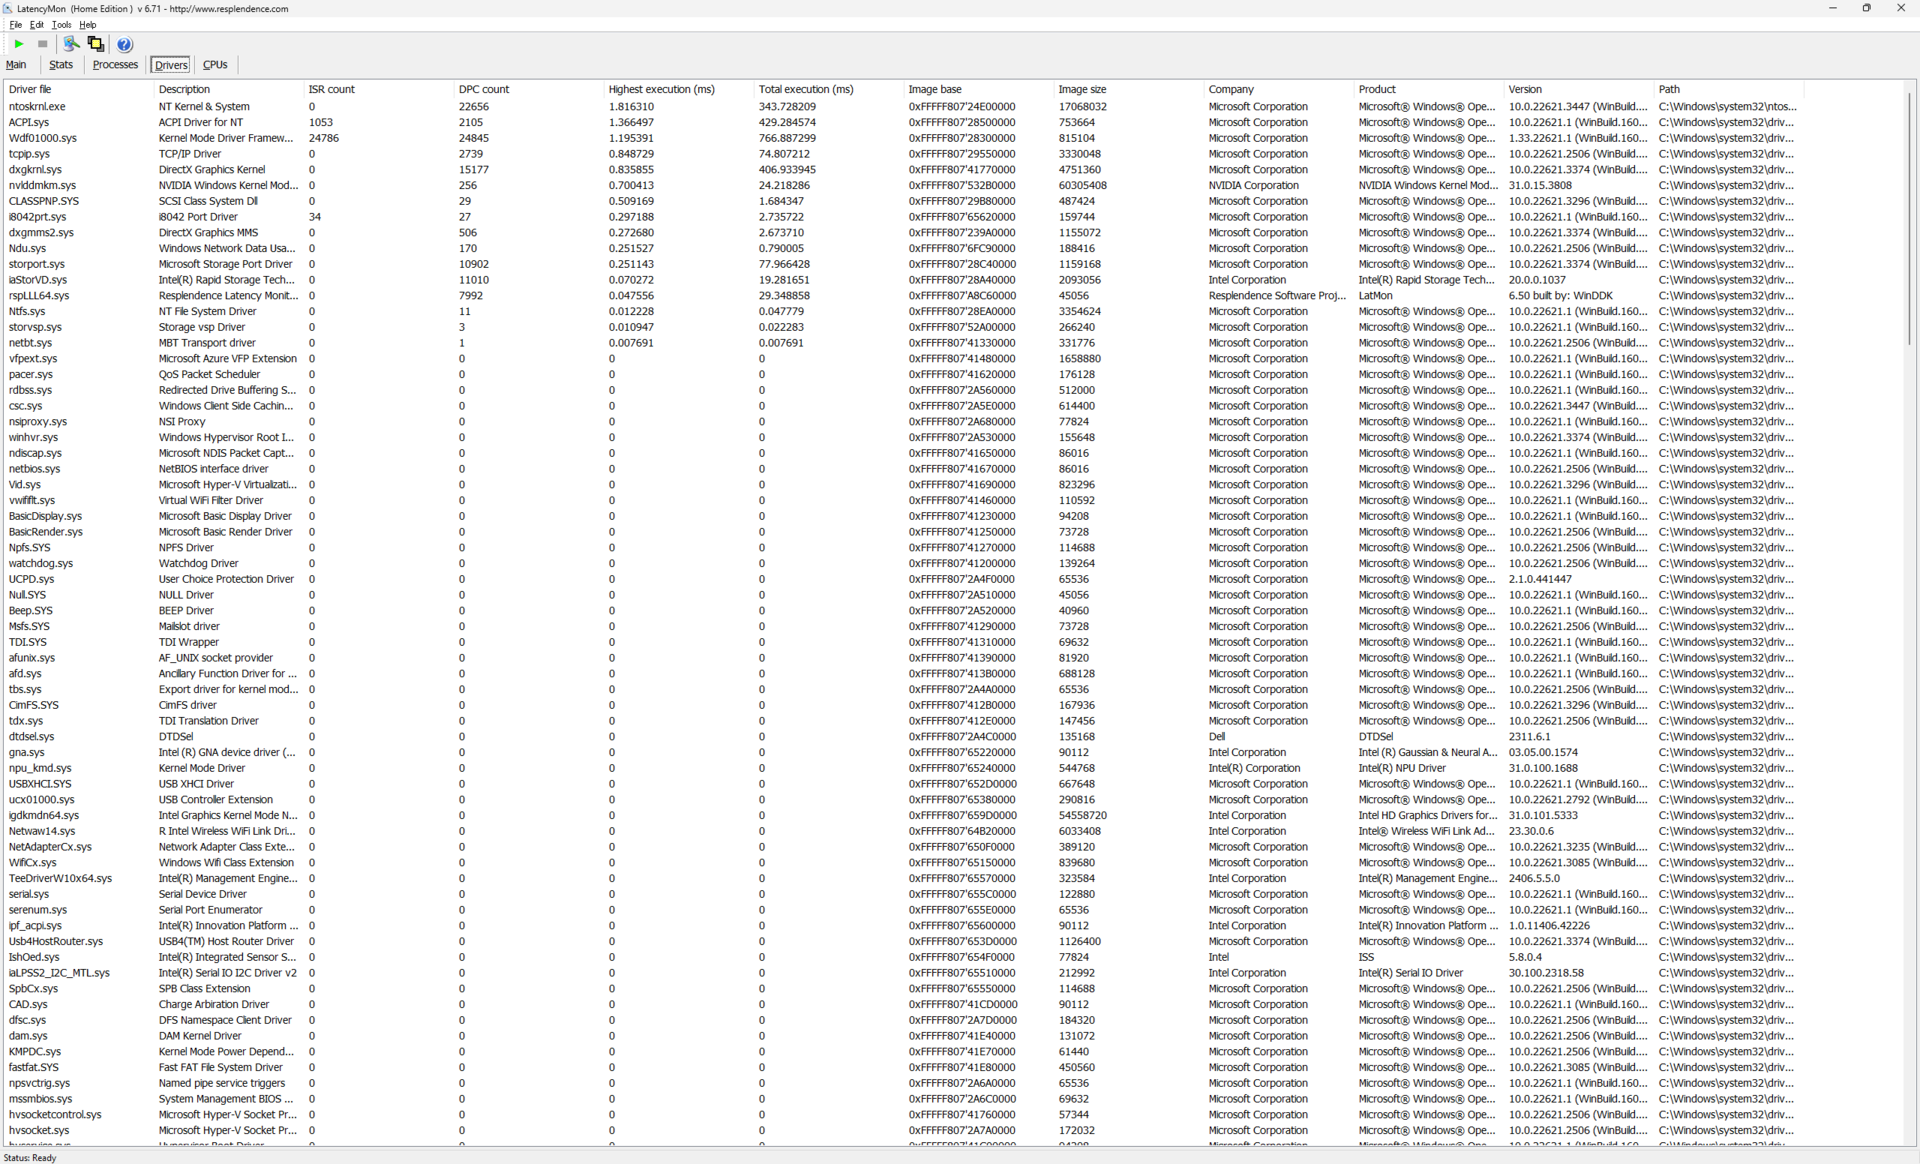Screen dimensions: 1920x1164
Task: Select the nvlddmkm.sys driver row
Action: (42, 185)
